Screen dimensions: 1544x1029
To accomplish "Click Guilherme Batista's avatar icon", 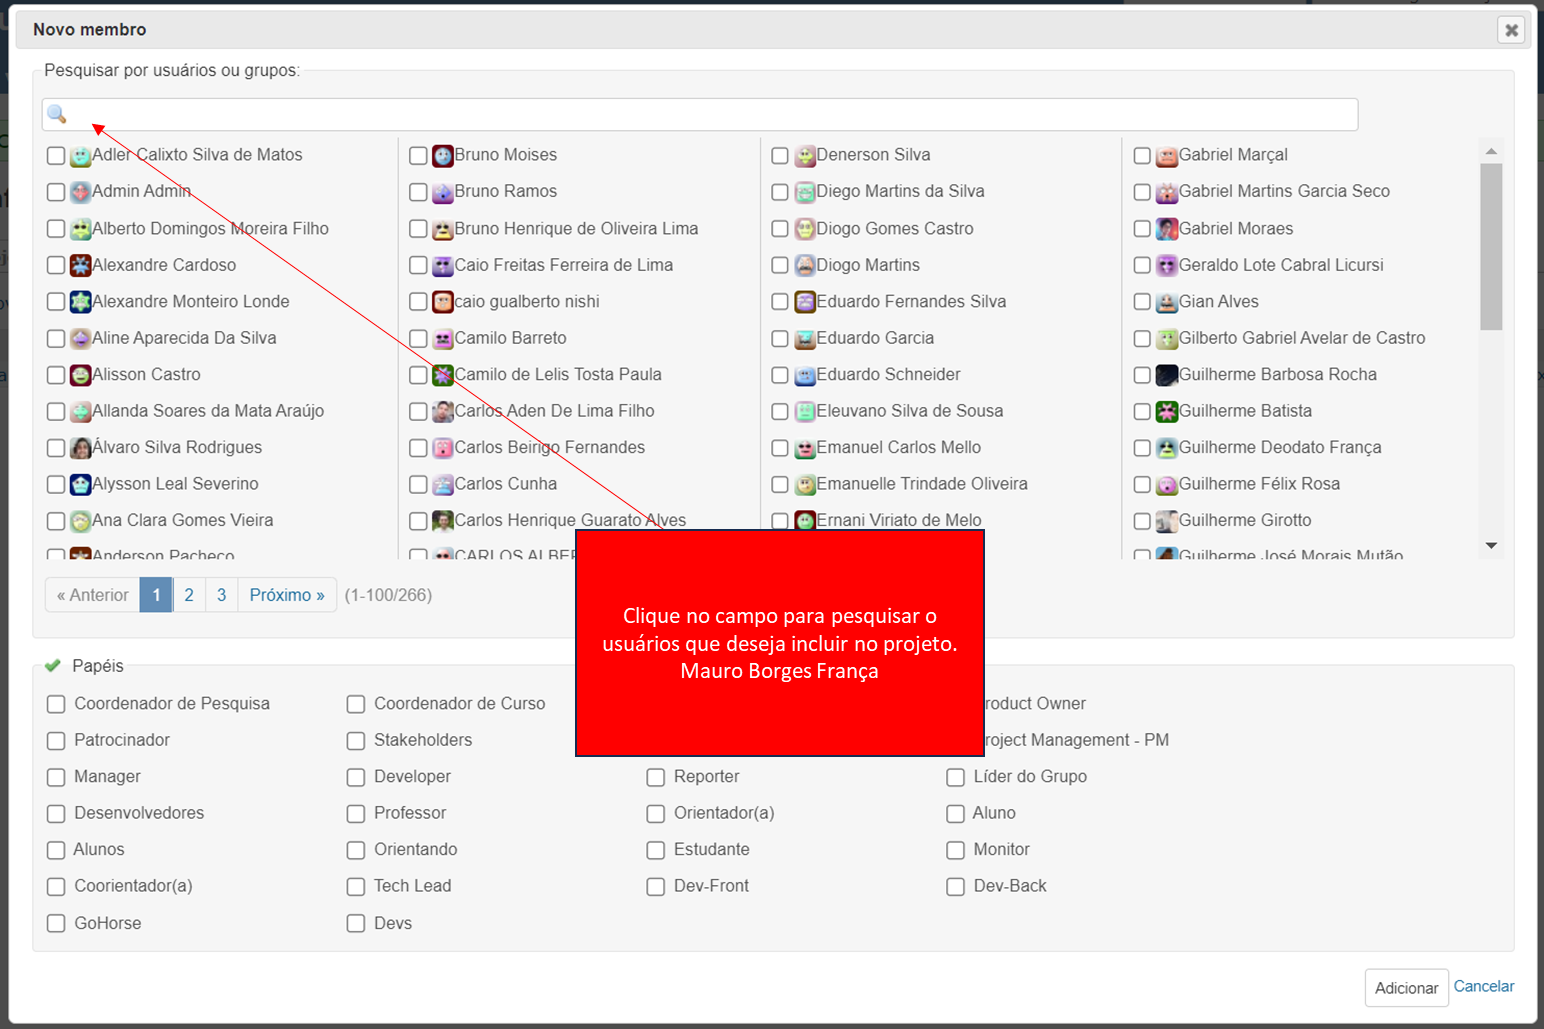I will (1167, 412).
